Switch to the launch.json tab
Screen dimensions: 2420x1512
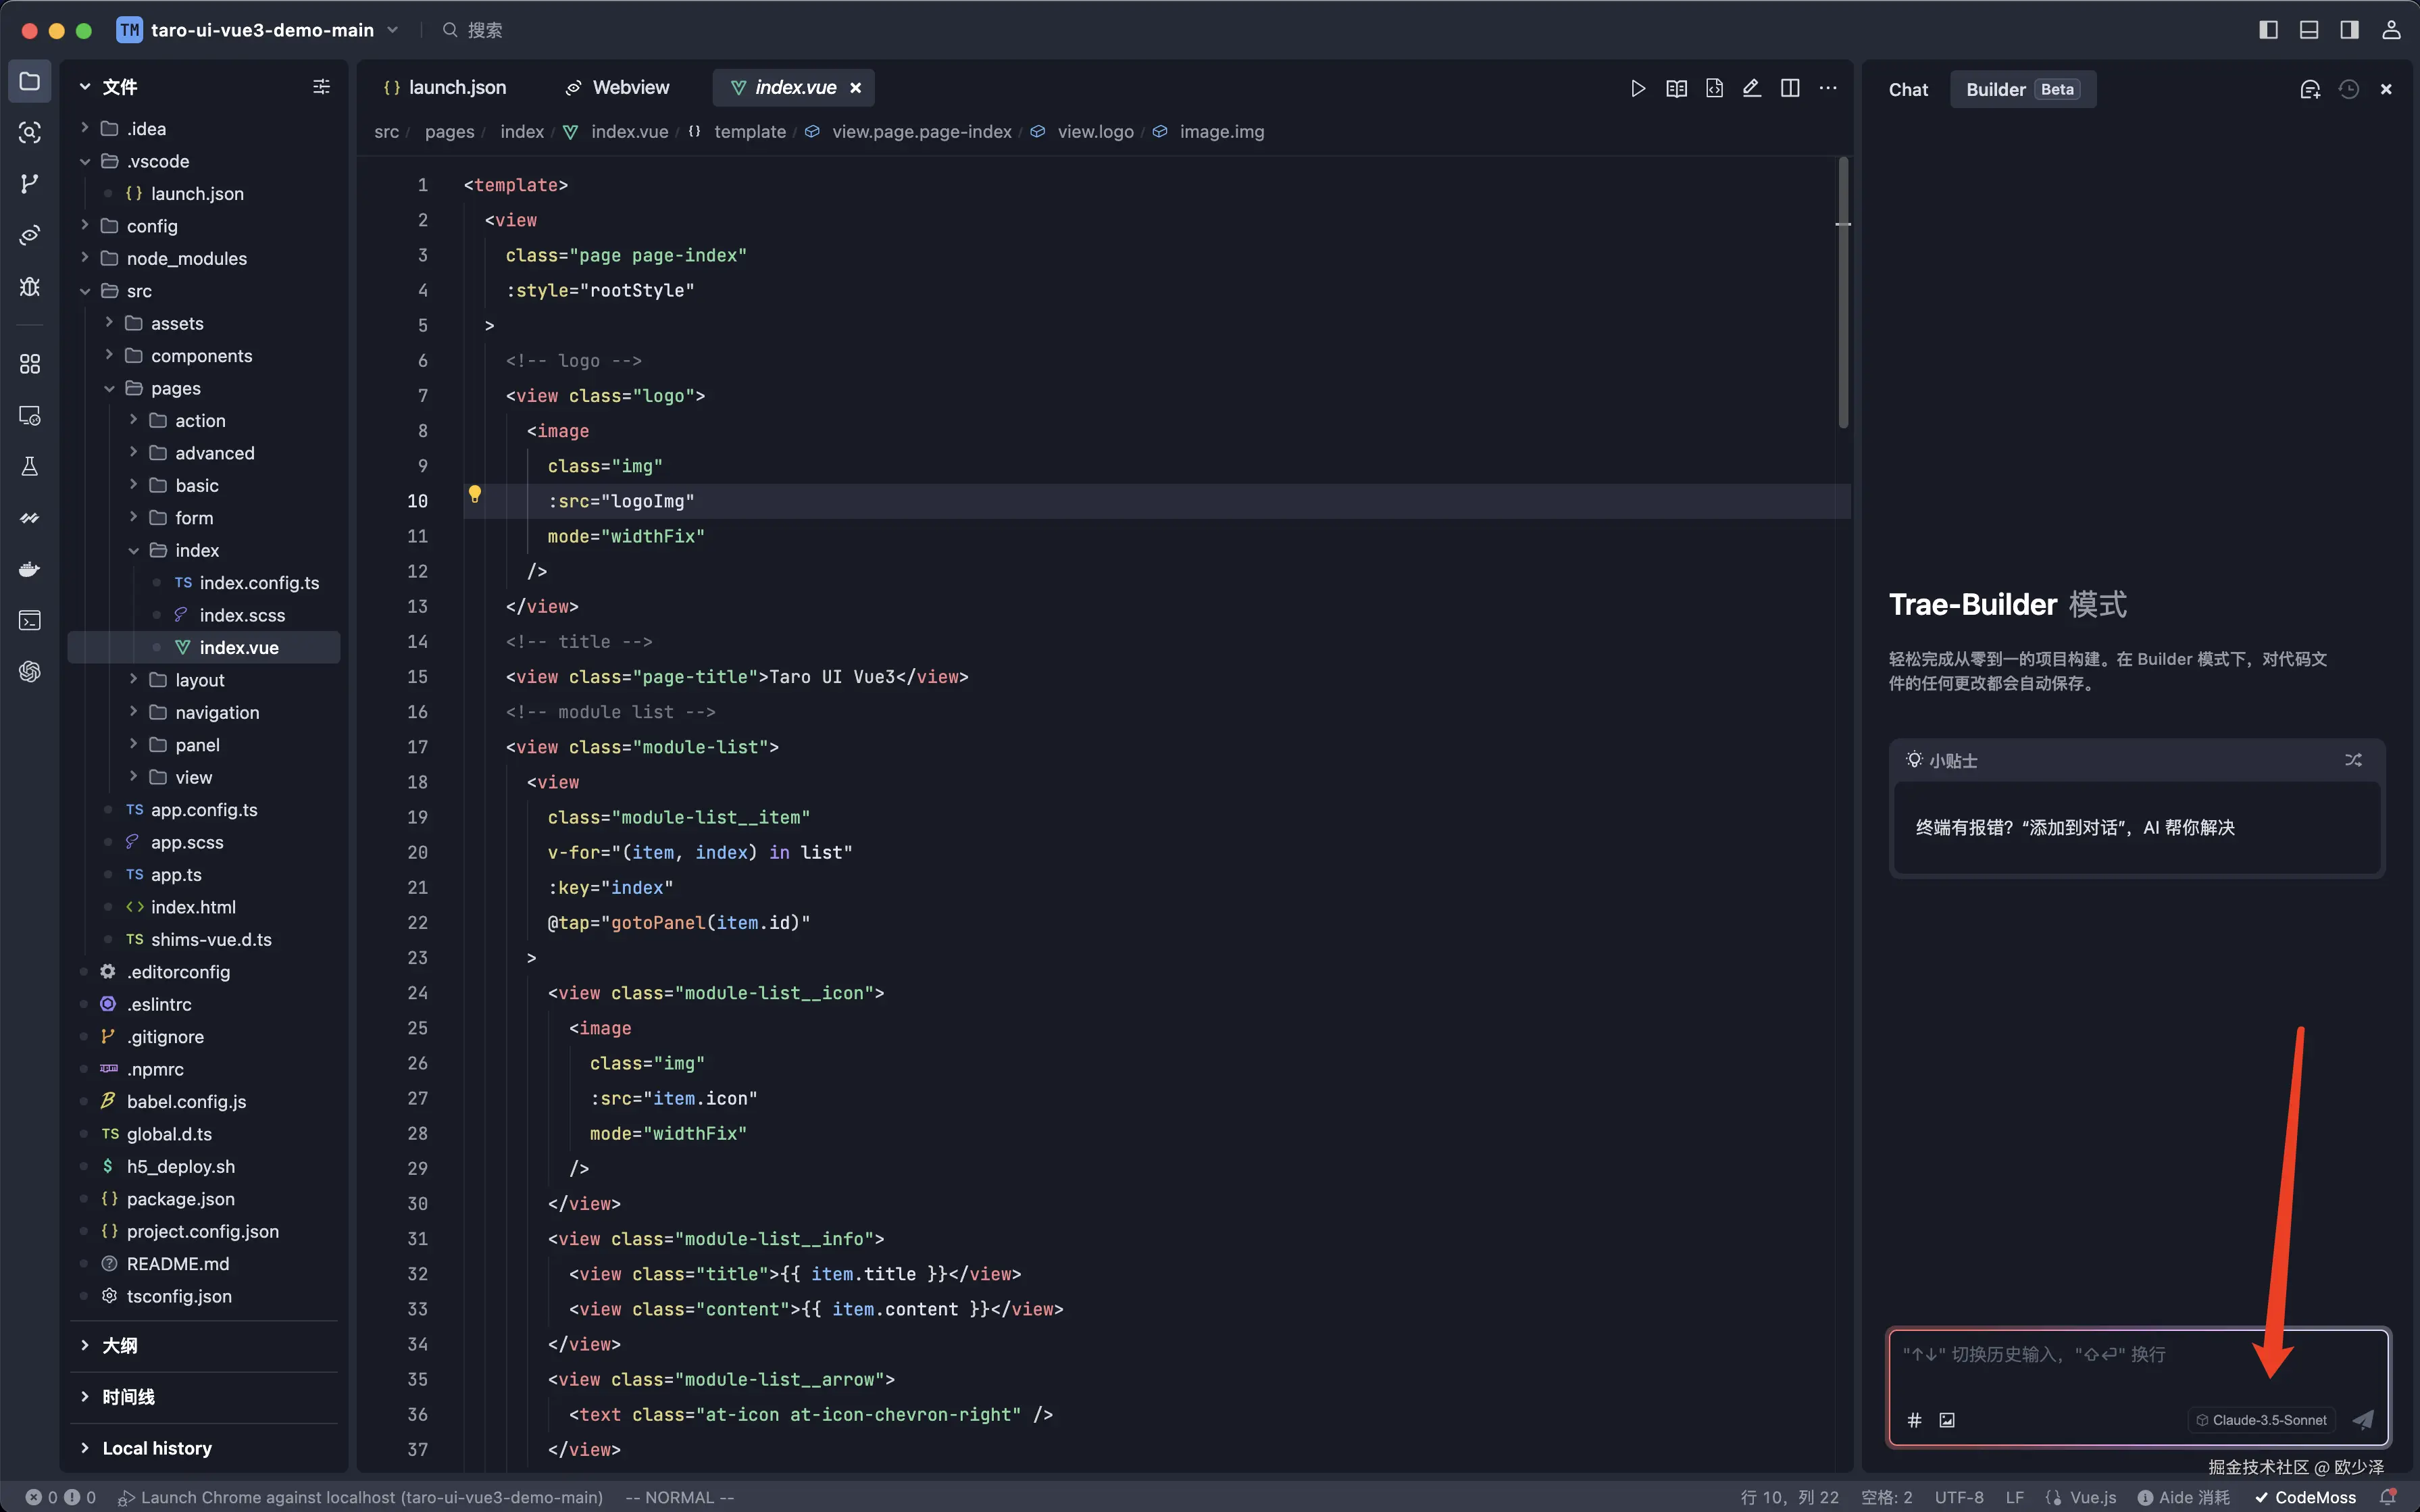445,88
